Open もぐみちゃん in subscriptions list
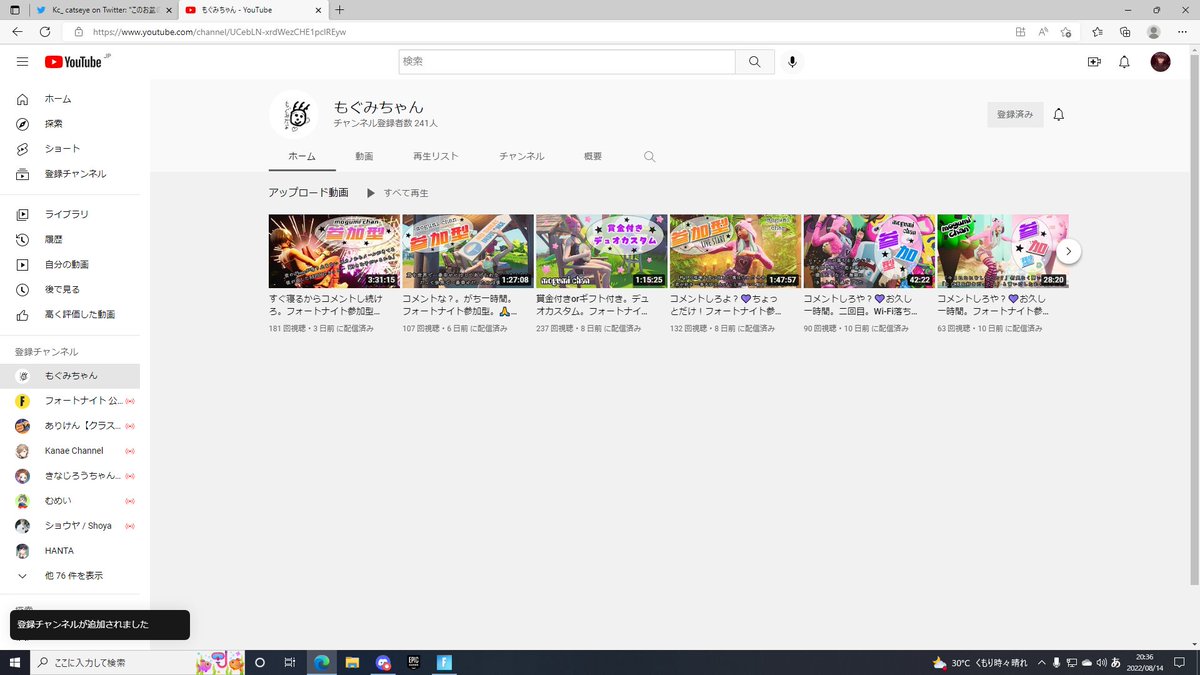 point(70,376)
